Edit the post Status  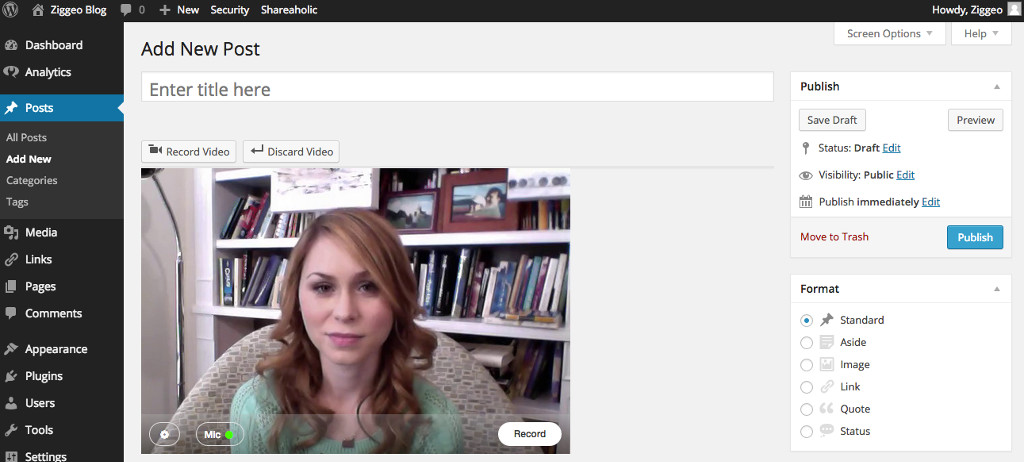click(x=891, y=148)
